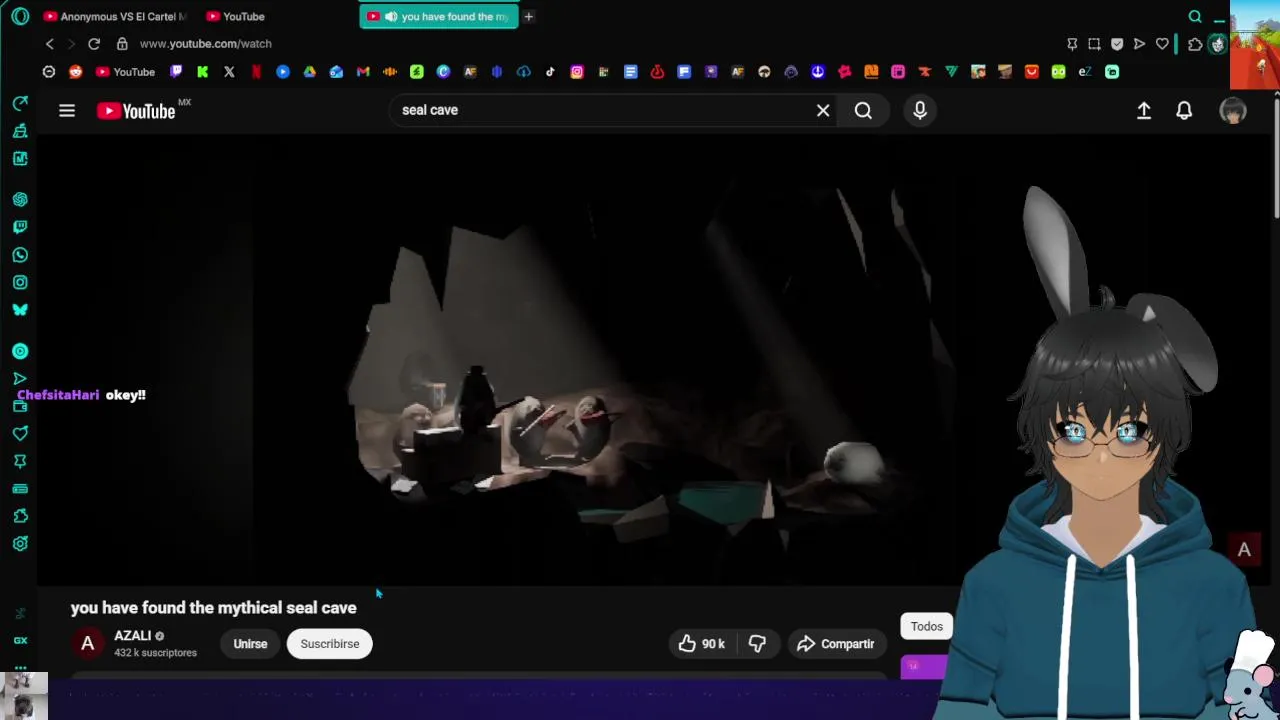Open site info padlock icon
The width and height of the screenshot is (1280, 720).
pyautogui.click(x=122, y=44)
